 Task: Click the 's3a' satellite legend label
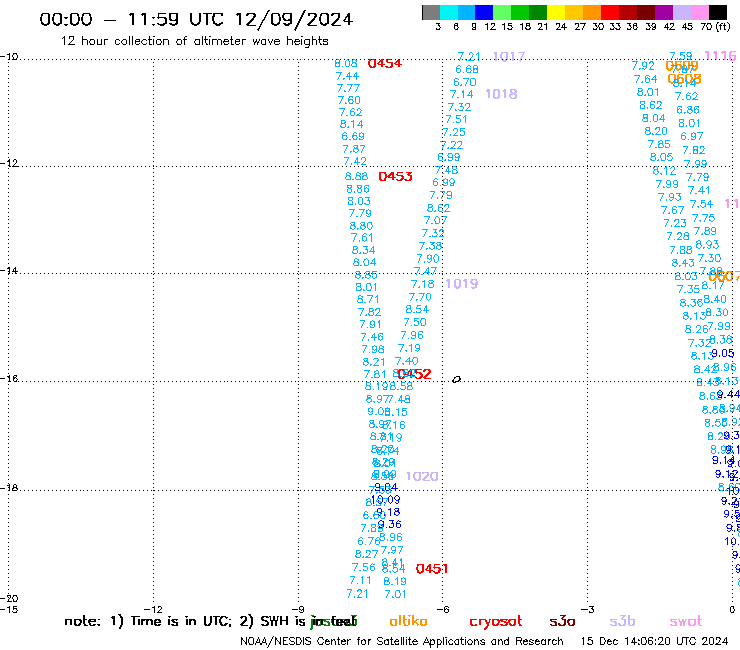click(563, 621)
